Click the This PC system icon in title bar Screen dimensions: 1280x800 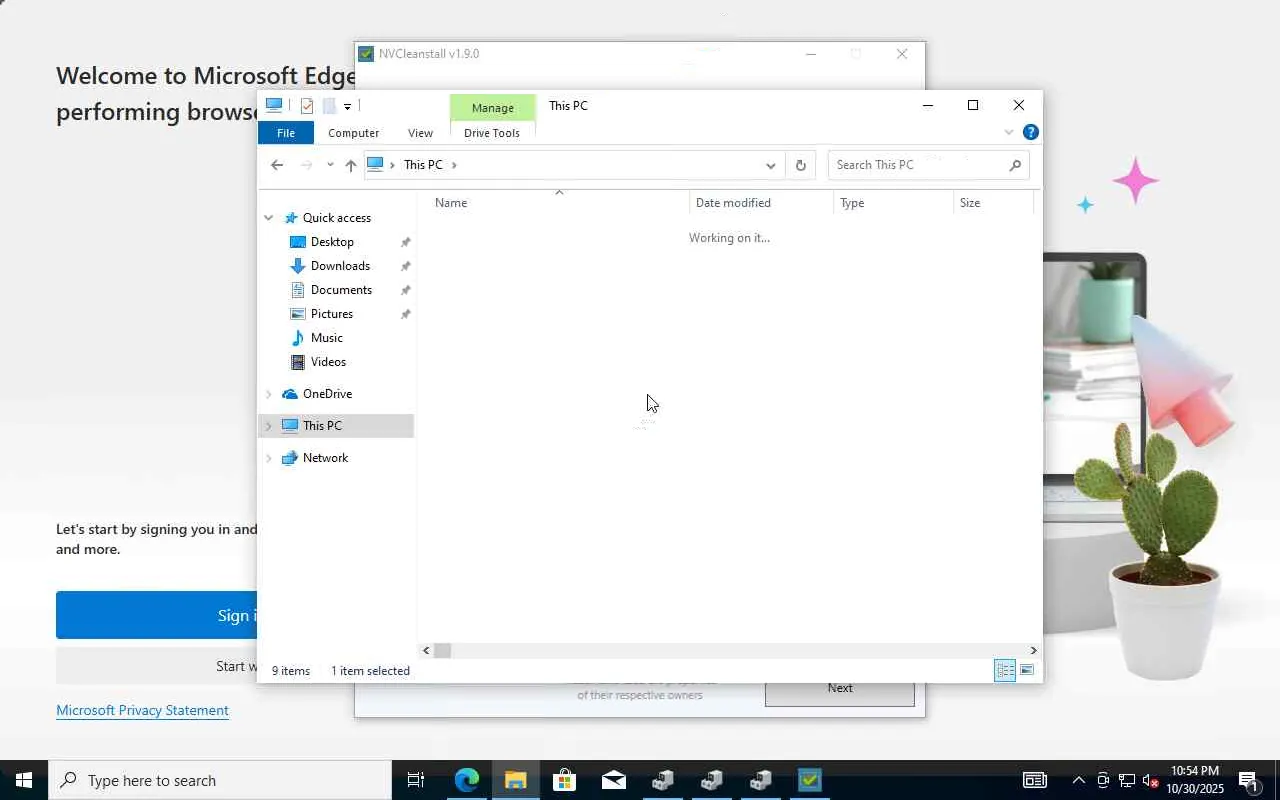coord(273,105)
